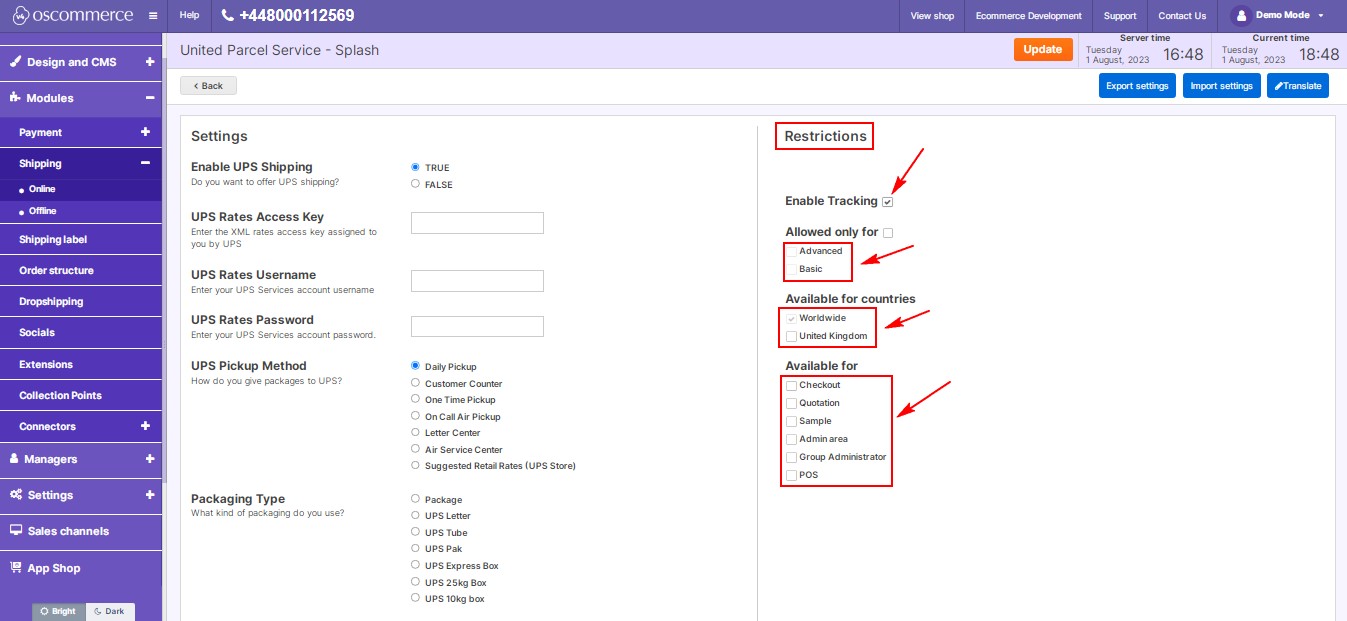Select Customer Counter pickup method
Screen dimensions: 1347x621
[415, 383]
